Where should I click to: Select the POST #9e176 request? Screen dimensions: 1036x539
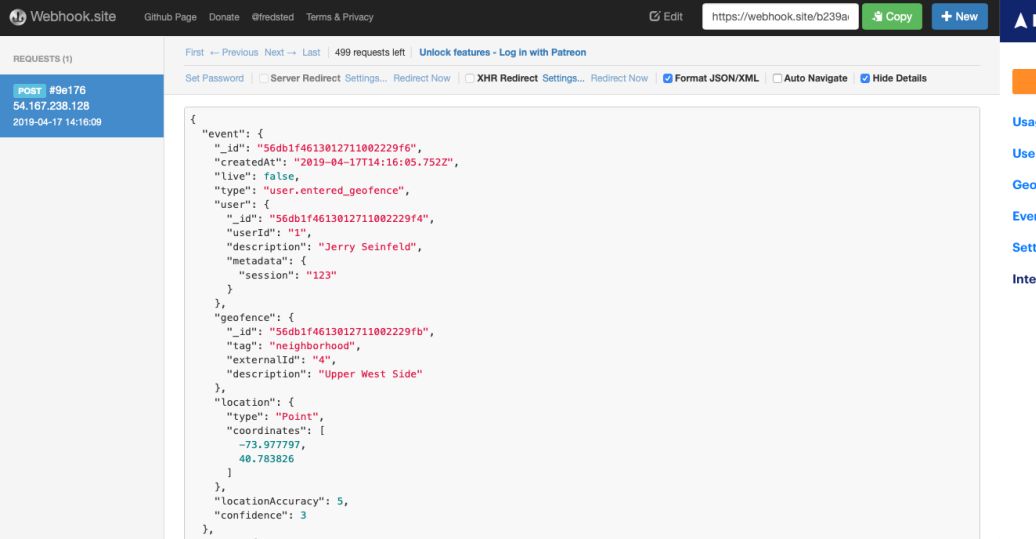(x=81, y=106)
